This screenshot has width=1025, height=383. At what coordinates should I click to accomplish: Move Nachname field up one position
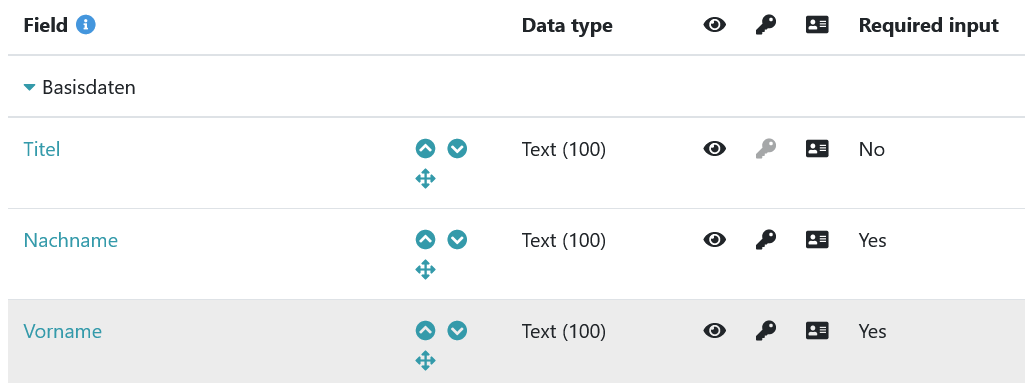point(426,240)
